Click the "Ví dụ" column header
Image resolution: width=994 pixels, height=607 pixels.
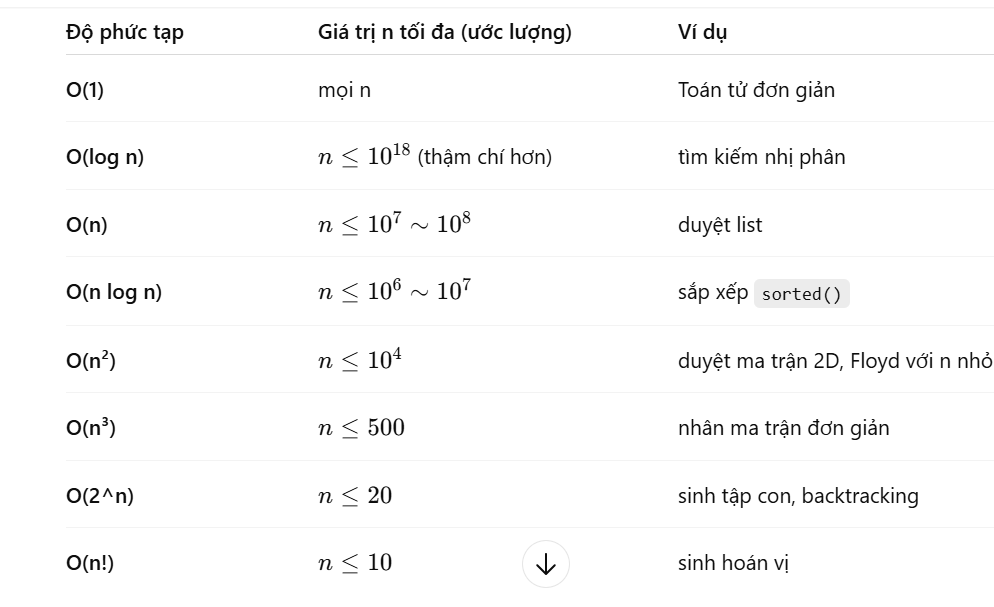[x=702, y=32]
